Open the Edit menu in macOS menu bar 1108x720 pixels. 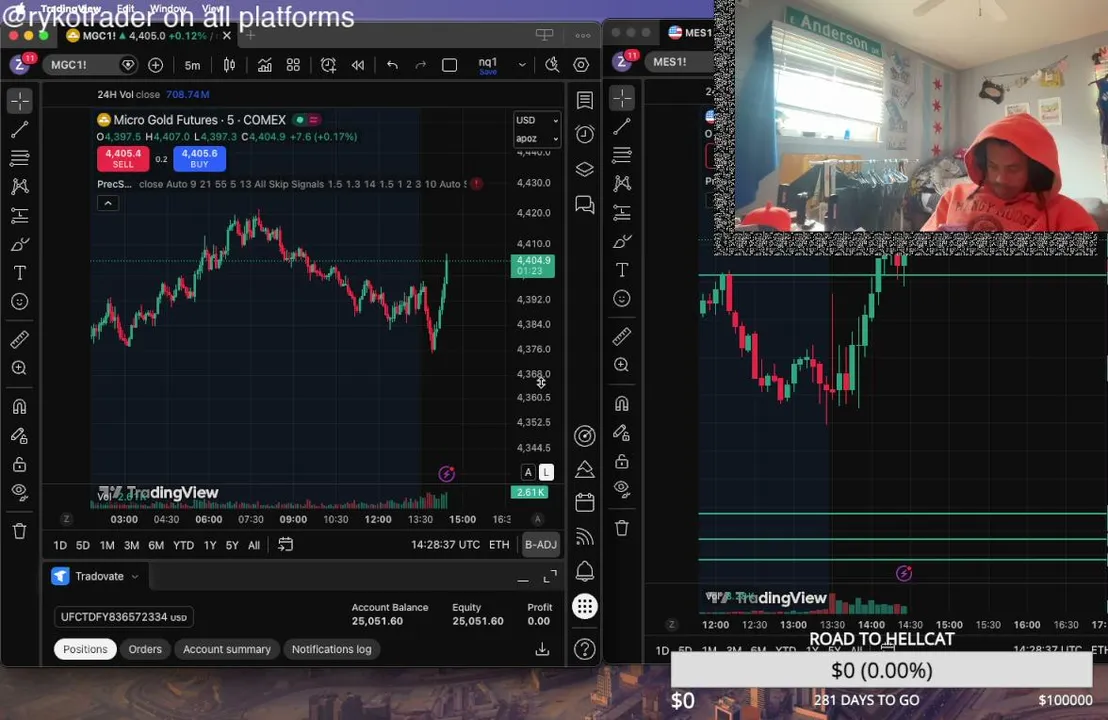(126, 8)
